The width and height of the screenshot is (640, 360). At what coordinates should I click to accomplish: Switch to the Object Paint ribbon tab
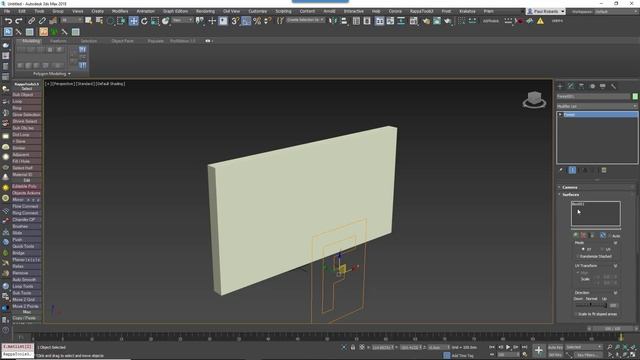(122, 41)
